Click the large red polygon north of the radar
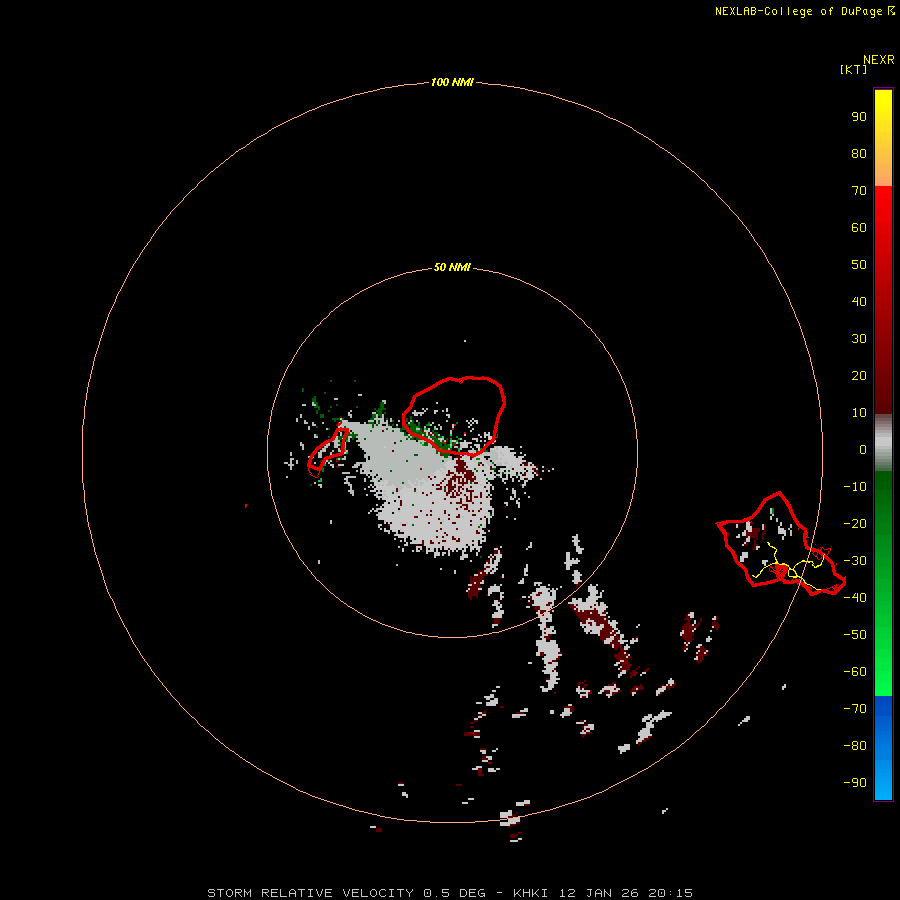 tap(454, 416)
